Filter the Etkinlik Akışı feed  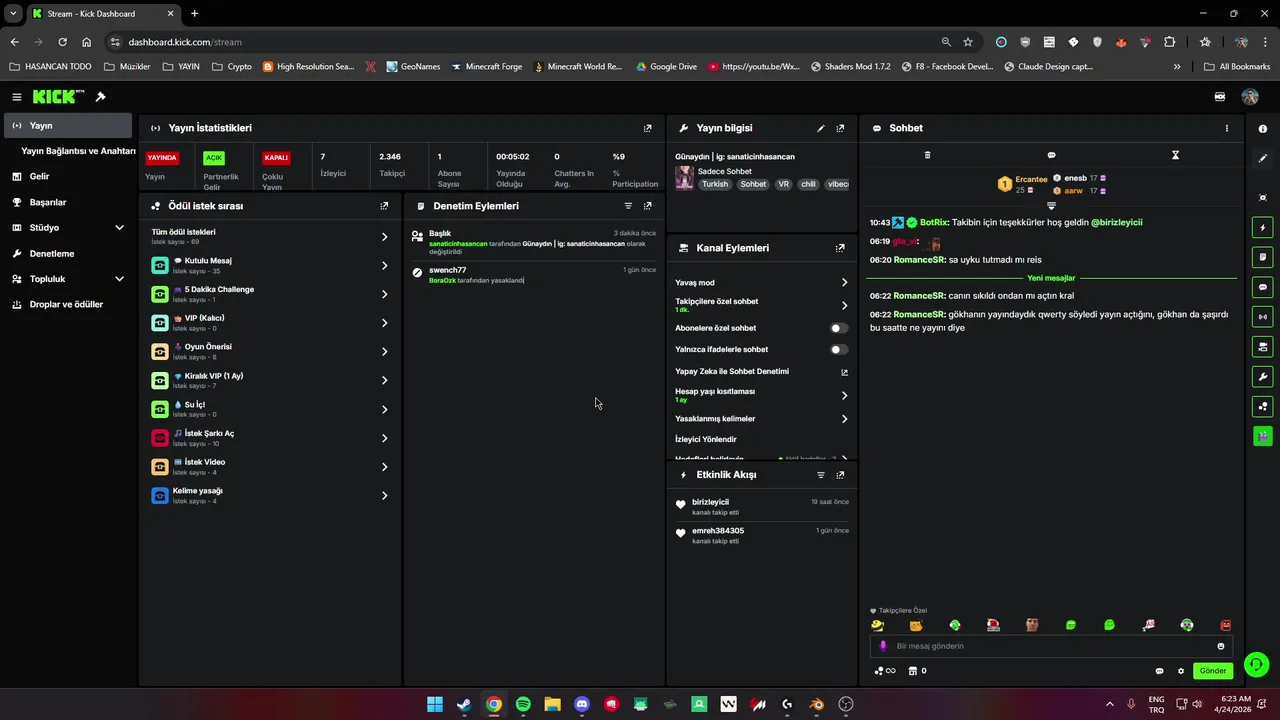pos(821,475)
